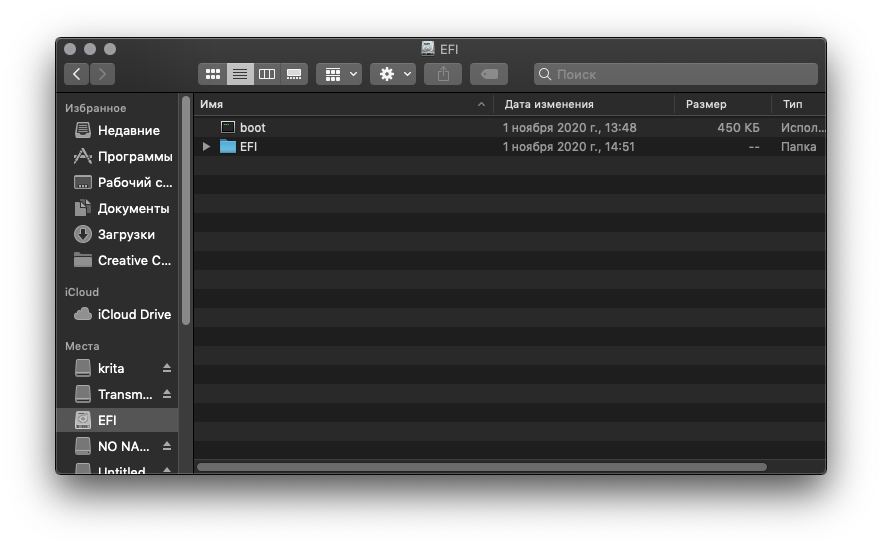882x548 pixels.
Task: Go forward with the right arrow button
Action: click(x=102, y=74)
